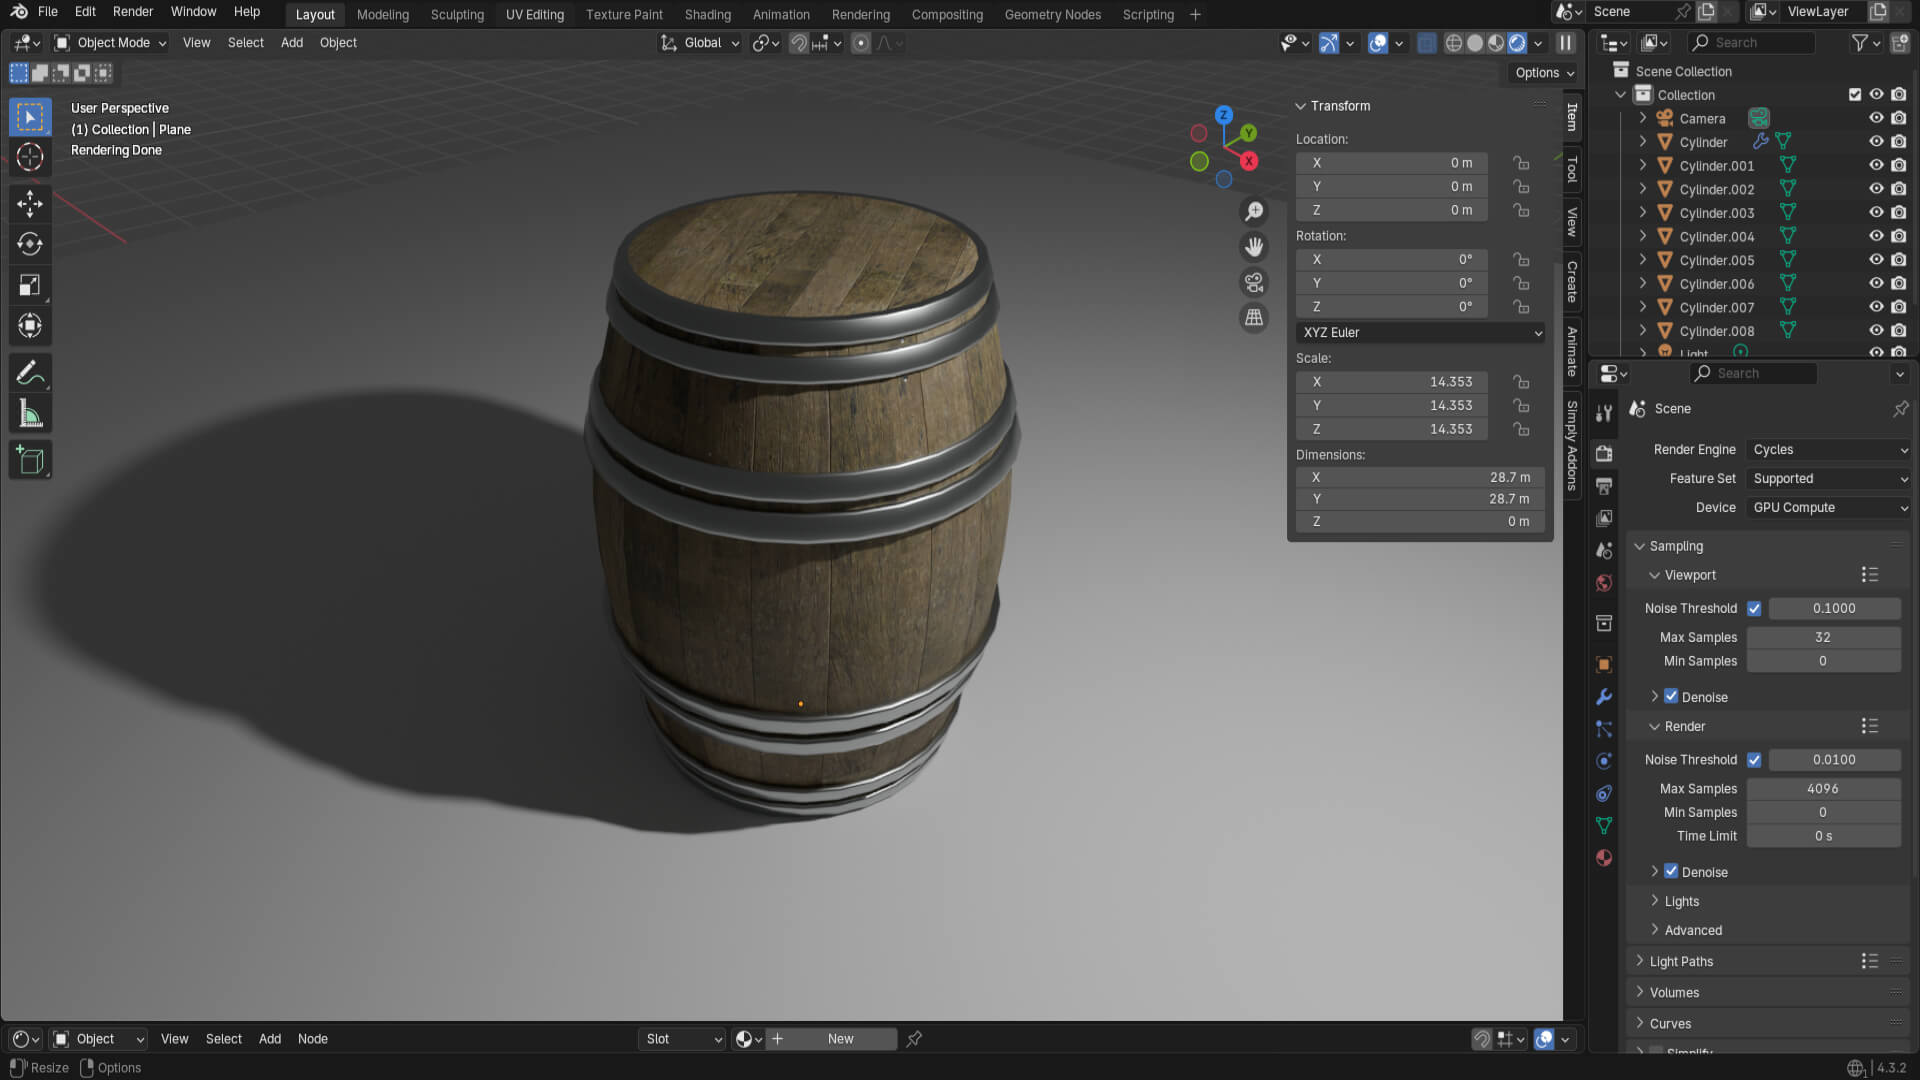Switch to orthographic grid view icon

coord(1254,318)
